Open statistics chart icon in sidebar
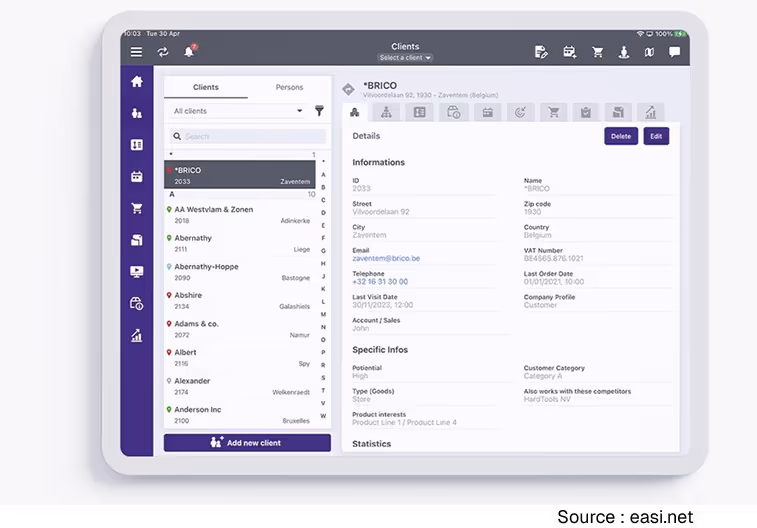 [x=137, y=335]
